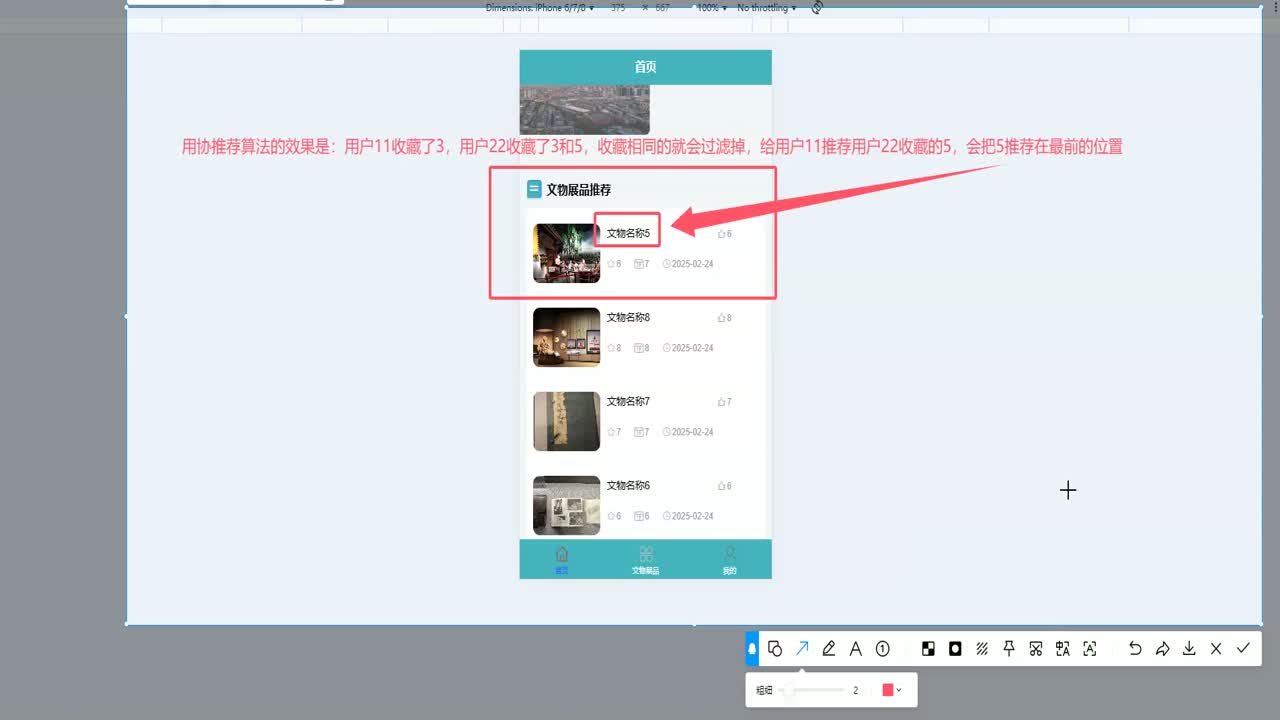This screenshot has width=1280, height=720.
Task: Click the 文物名称7 title
Action: pyautogui.click(x=628, y=401)
